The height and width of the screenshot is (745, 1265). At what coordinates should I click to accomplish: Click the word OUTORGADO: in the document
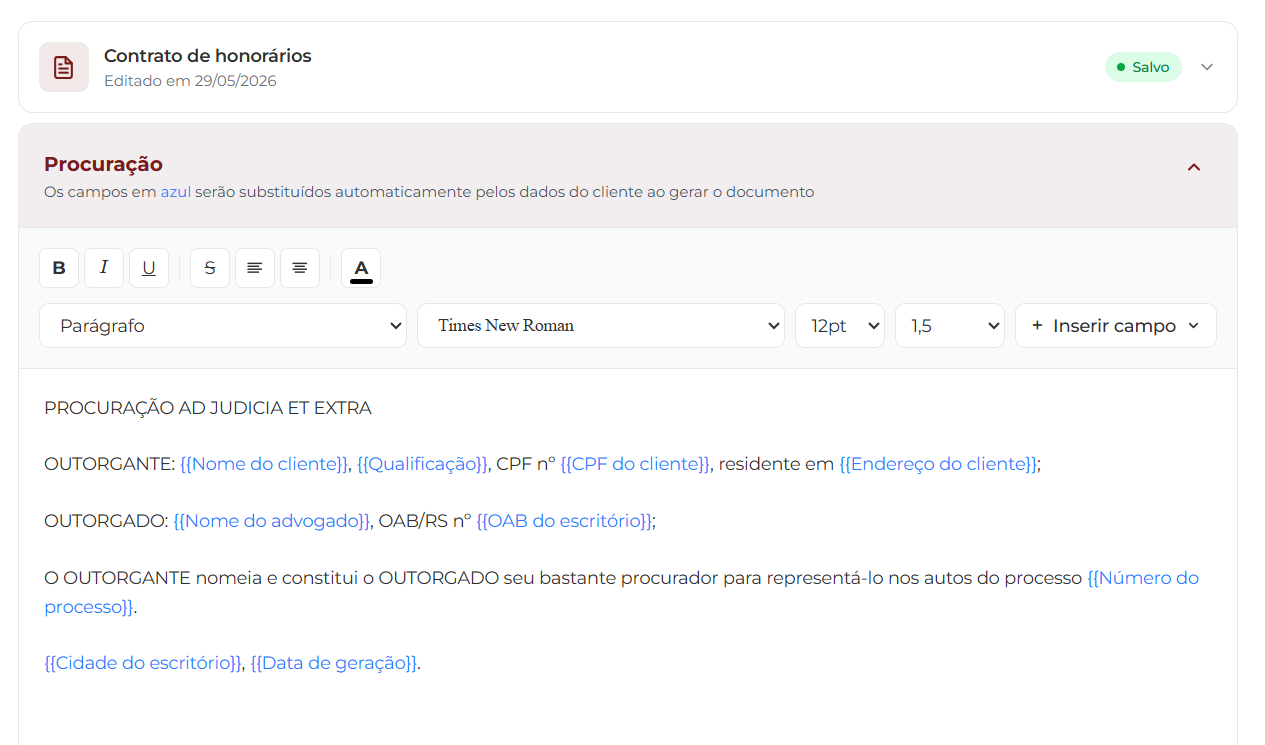tap(106, 521)
